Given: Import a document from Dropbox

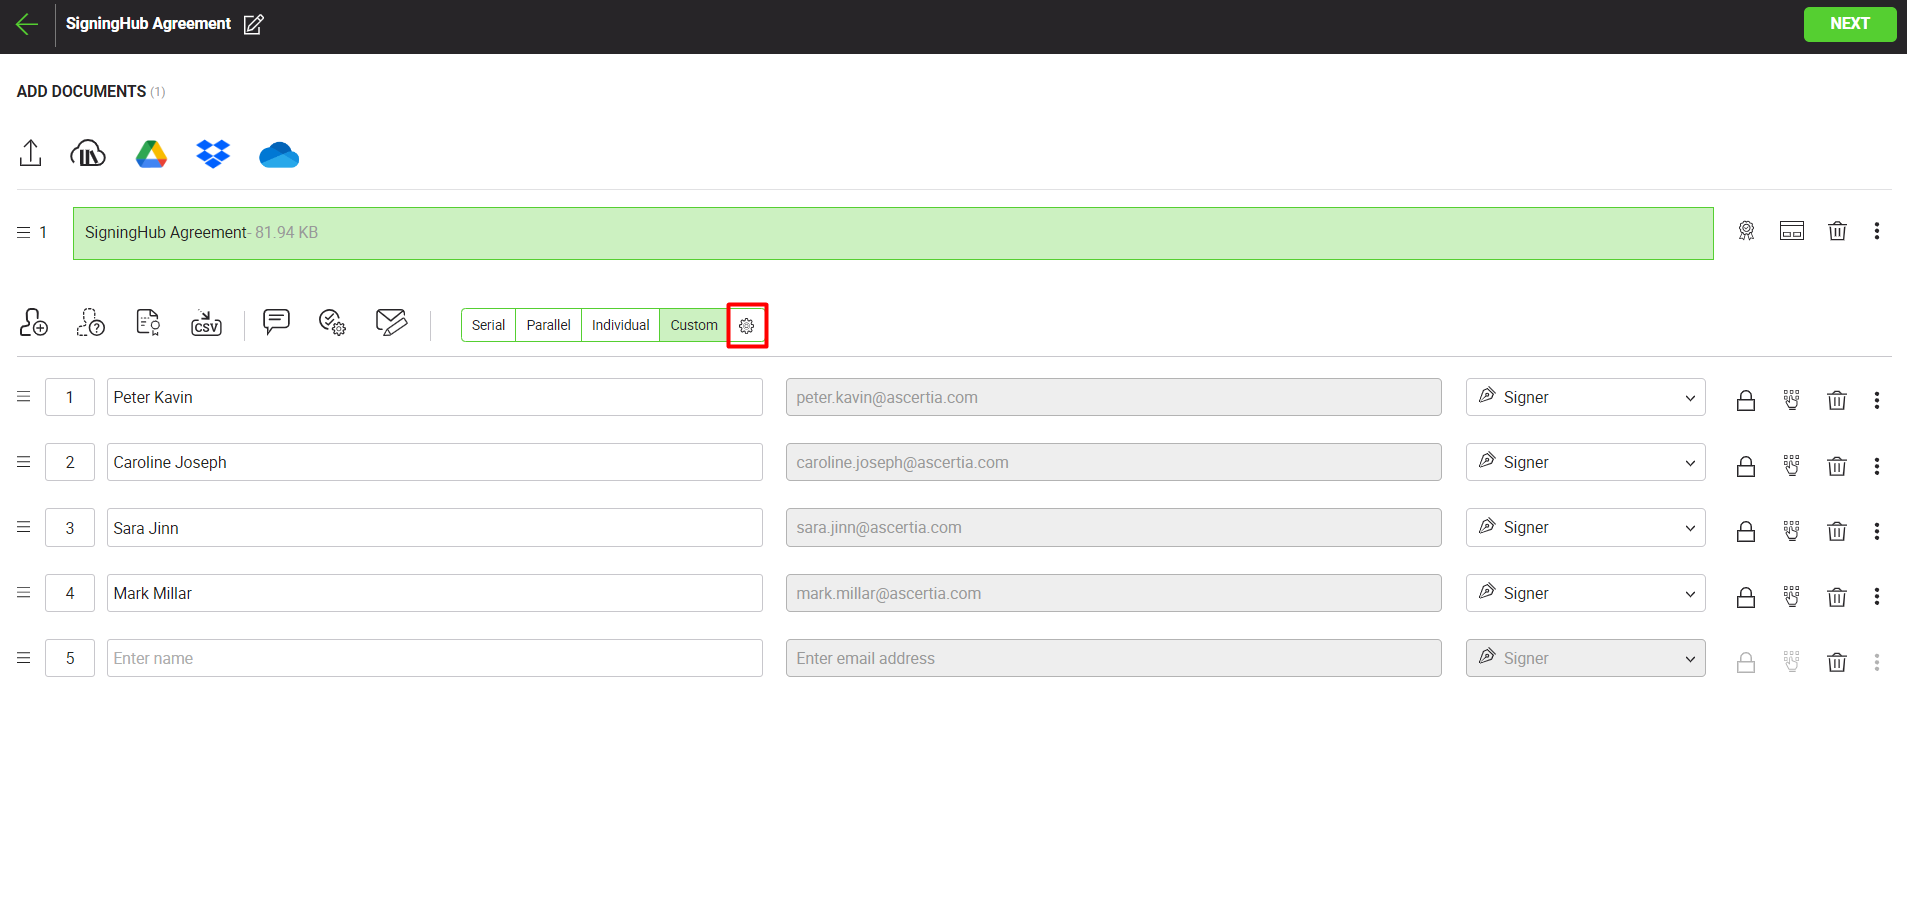Looking at the screenshot, I should click(213, 154).
